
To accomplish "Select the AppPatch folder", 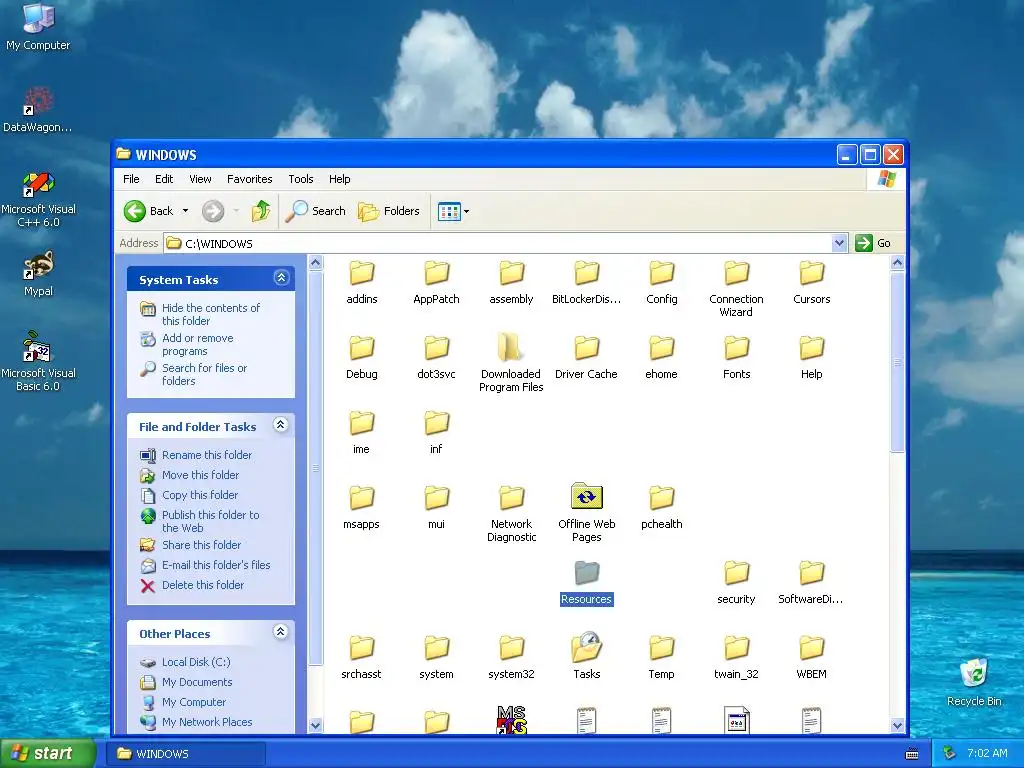I will (x=436, y=283).
